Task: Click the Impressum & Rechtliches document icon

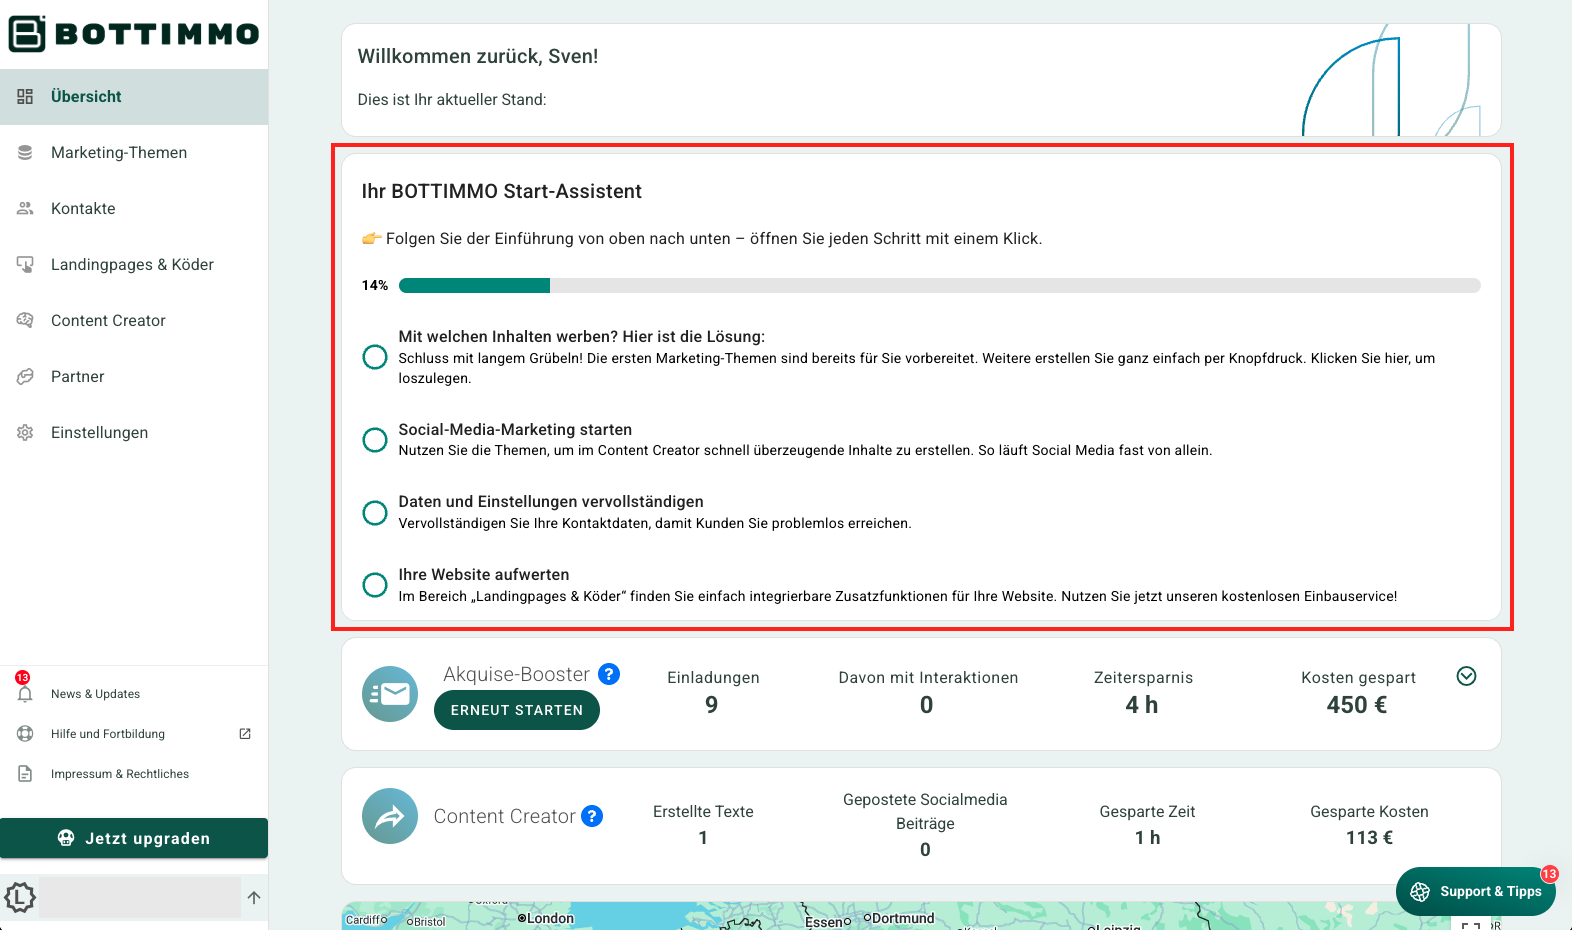Action: (x=25, y=774)
